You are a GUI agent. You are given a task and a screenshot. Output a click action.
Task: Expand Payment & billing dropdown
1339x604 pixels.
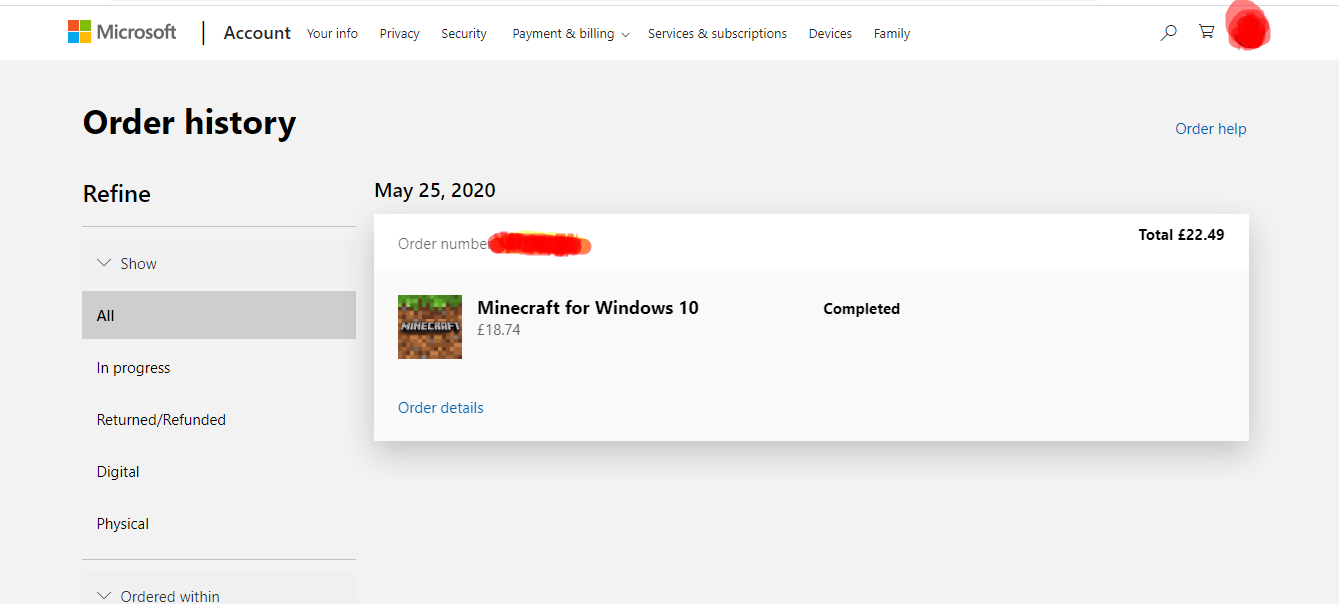pyautogui.click(x=571, y=34)
